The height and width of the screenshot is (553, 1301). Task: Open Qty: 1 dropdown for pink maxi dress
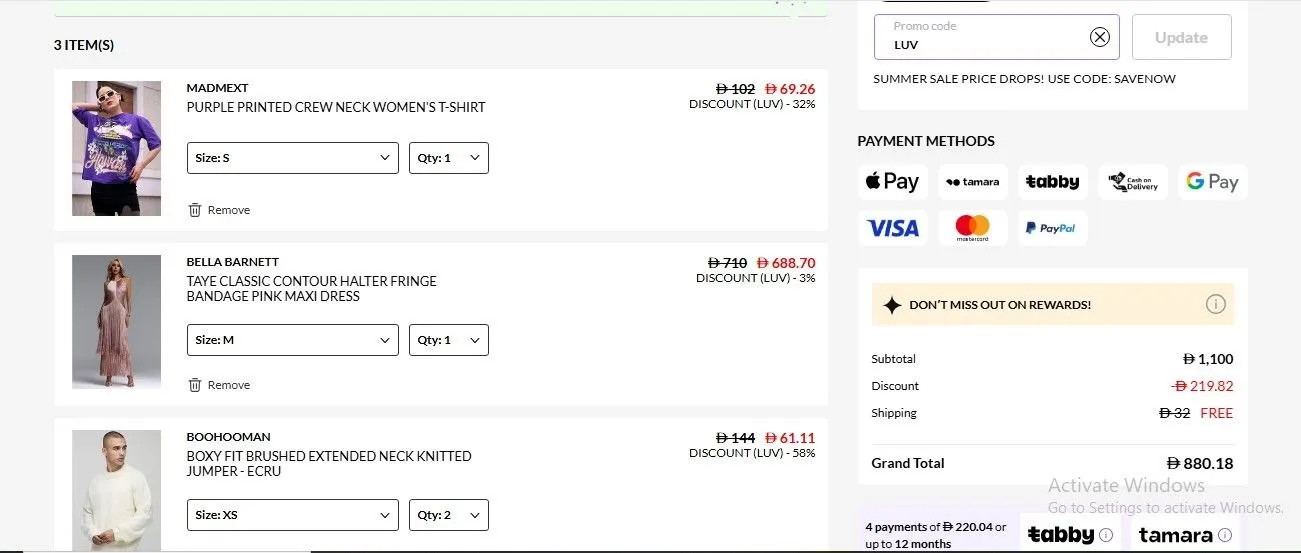(448, 340)
